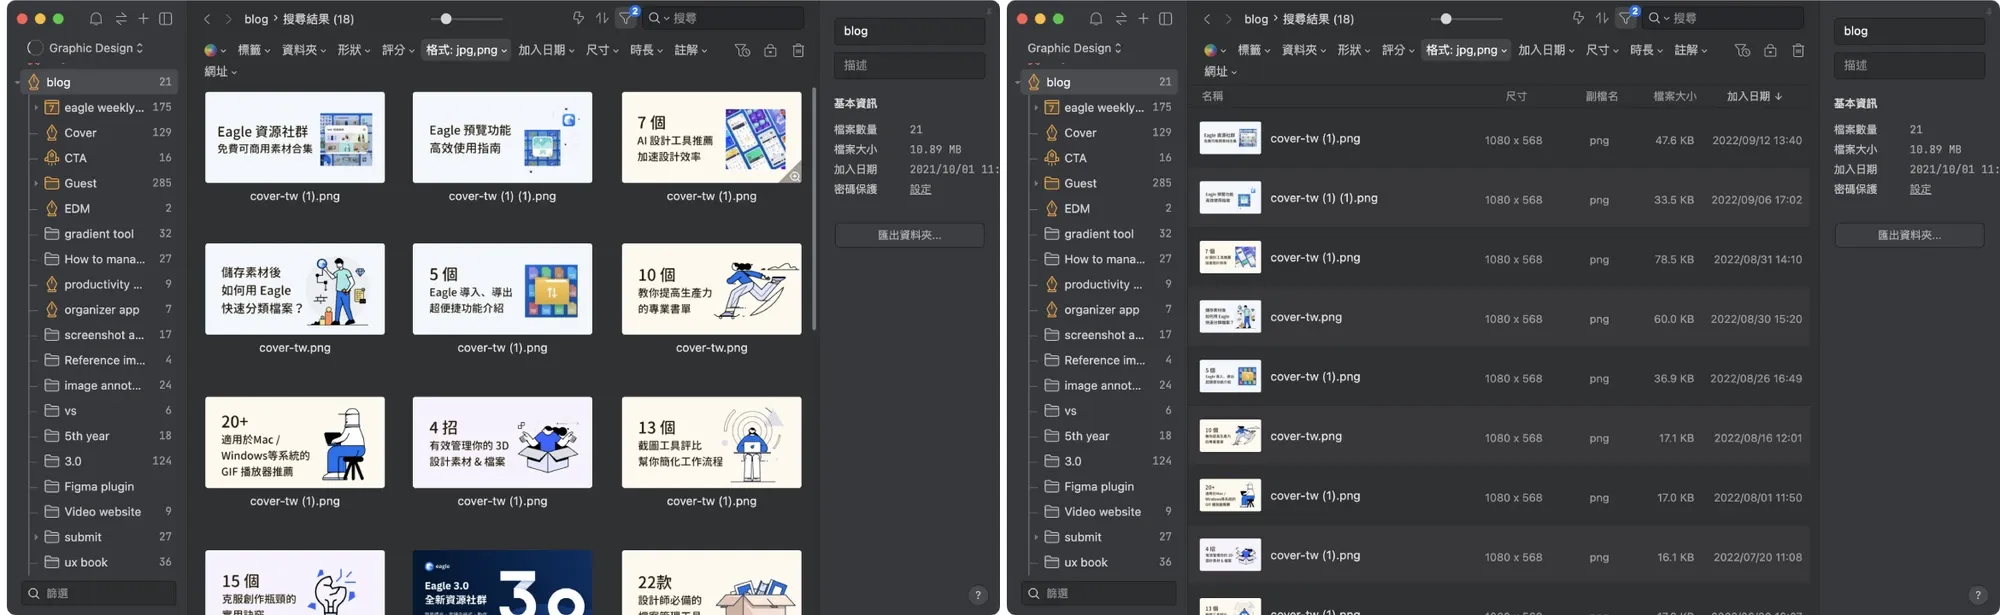Collapse the blog folder in grid-view sidebar
Viewport: 2000px width, 615px height.
pos(18,82)
